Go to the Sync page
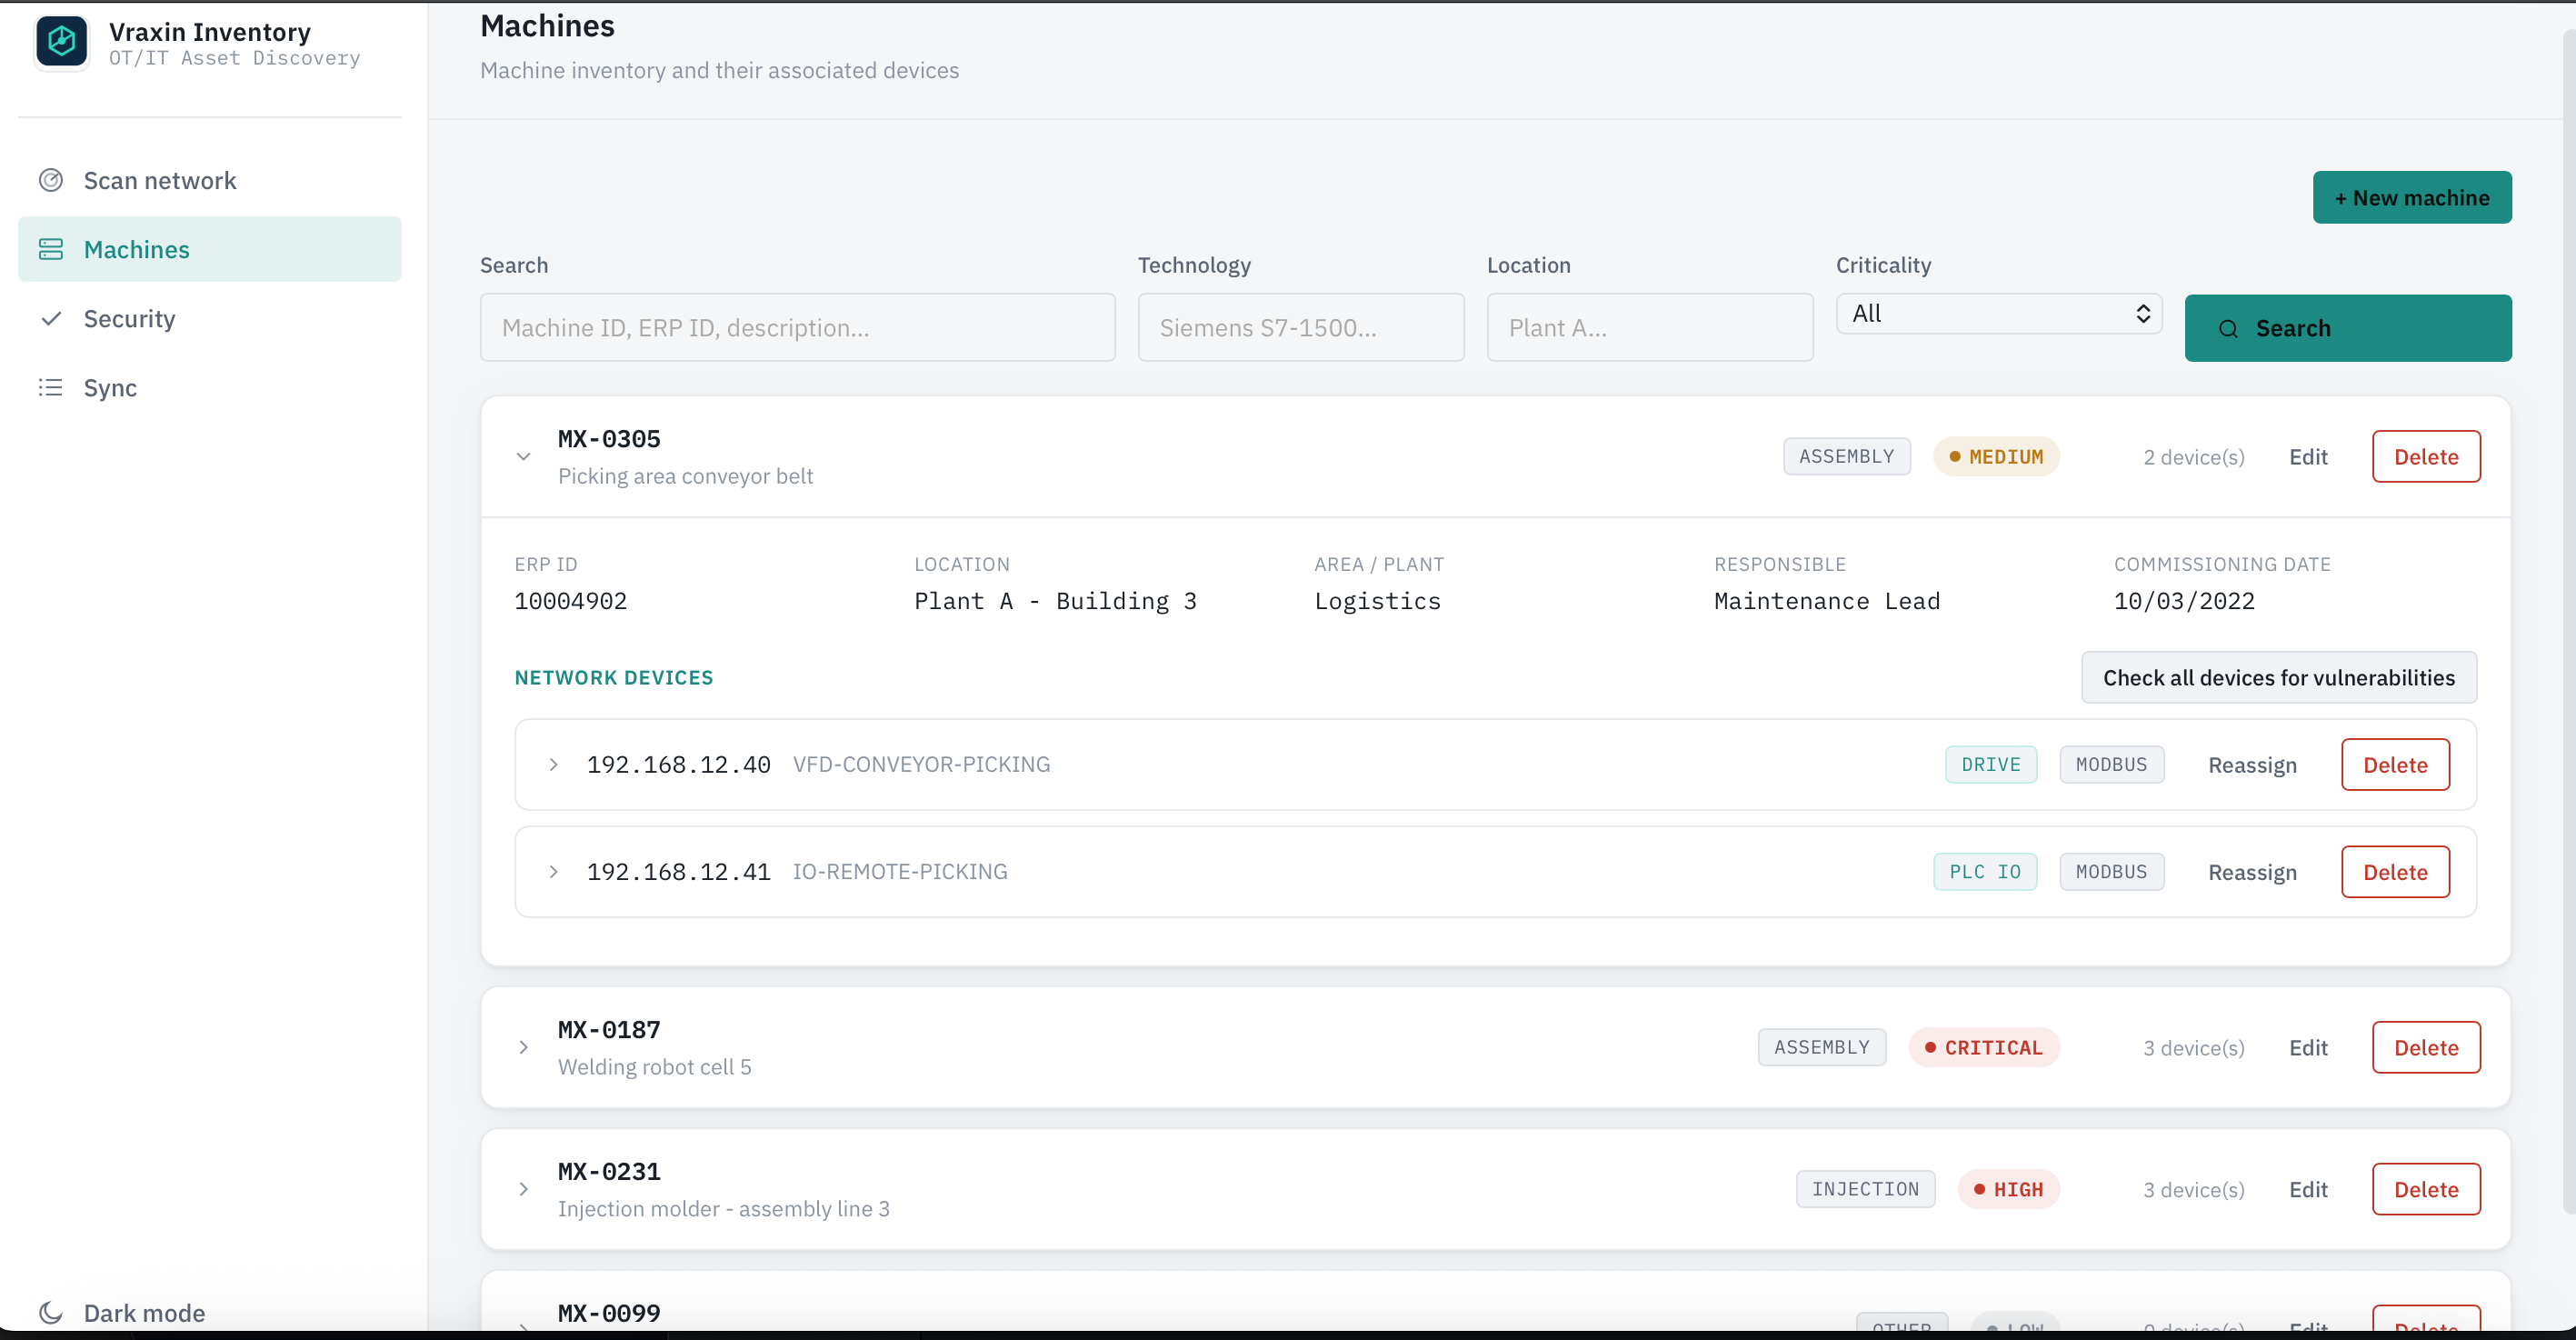This screenshot has height=1340, width=2576. (x=210, y=387)
